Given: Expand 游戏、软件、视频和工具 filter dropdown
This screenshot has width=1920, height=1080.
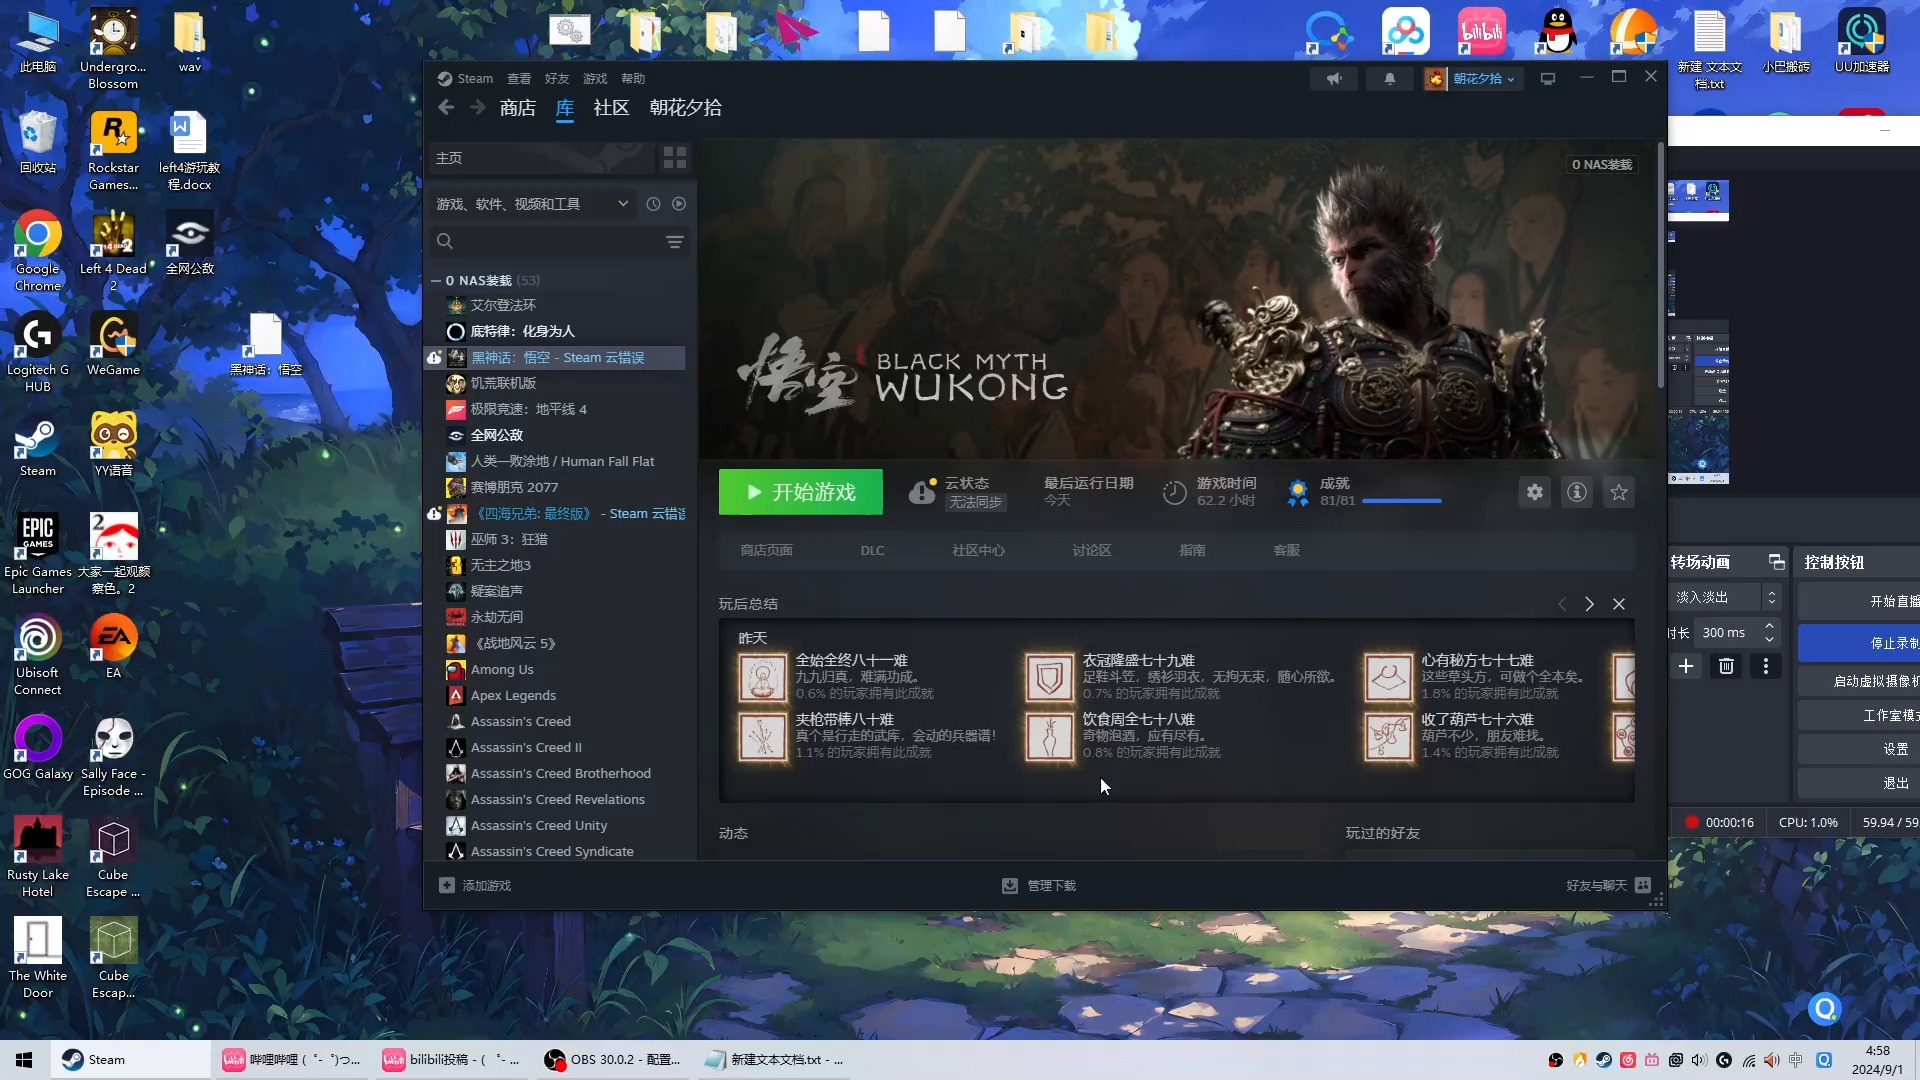Looking at the screenshot, I should (x=532, y=204).
